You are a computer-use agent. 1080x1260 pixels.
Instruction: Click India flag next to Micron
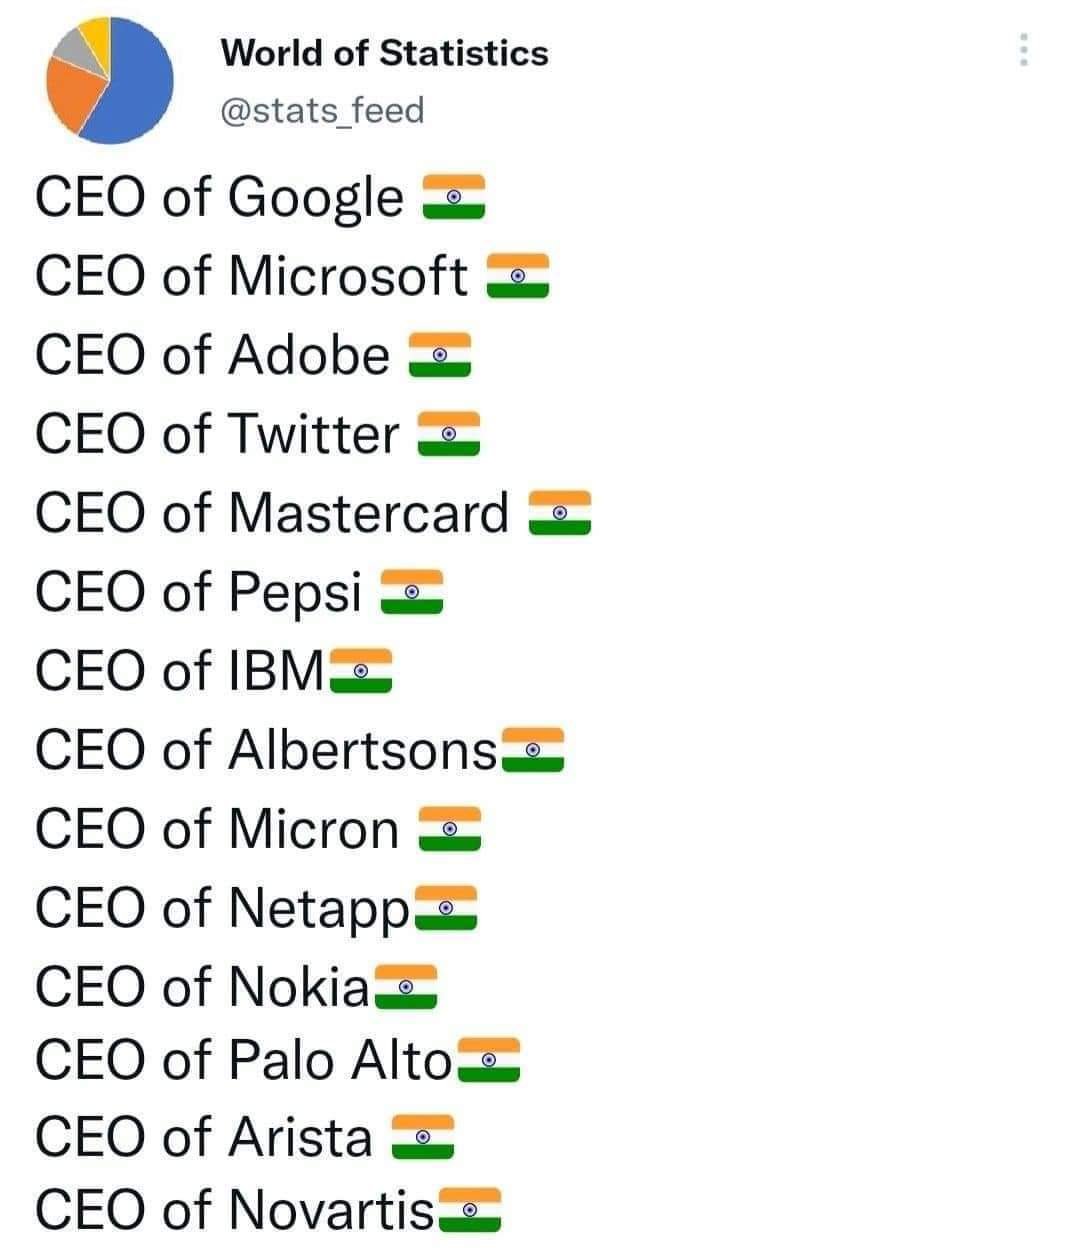(450, 829)
